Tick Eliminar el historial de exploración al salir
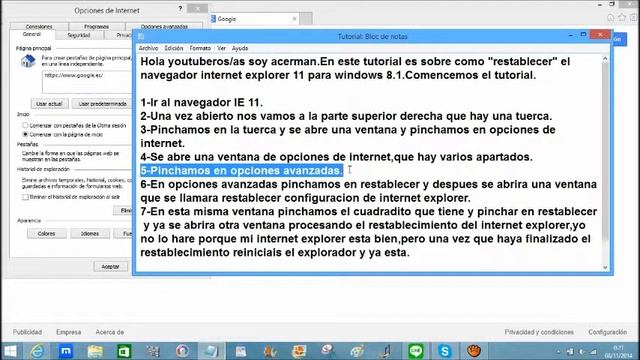Viewport: 640px width, 360px height. tap(25, 197)
